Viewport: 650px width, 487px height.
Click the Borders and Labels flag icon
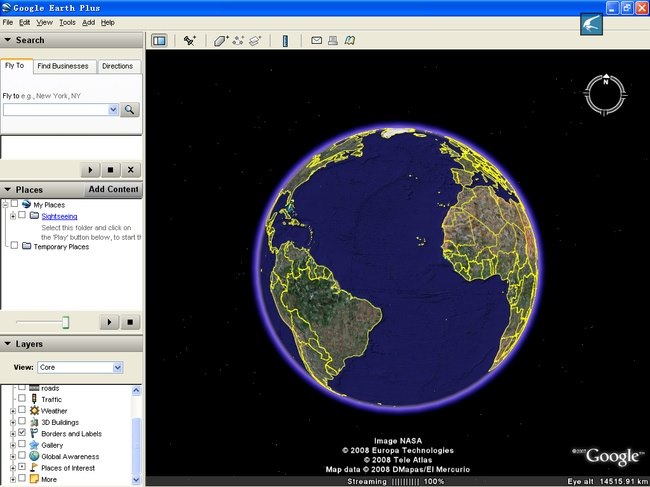click(x=34, y=434)
